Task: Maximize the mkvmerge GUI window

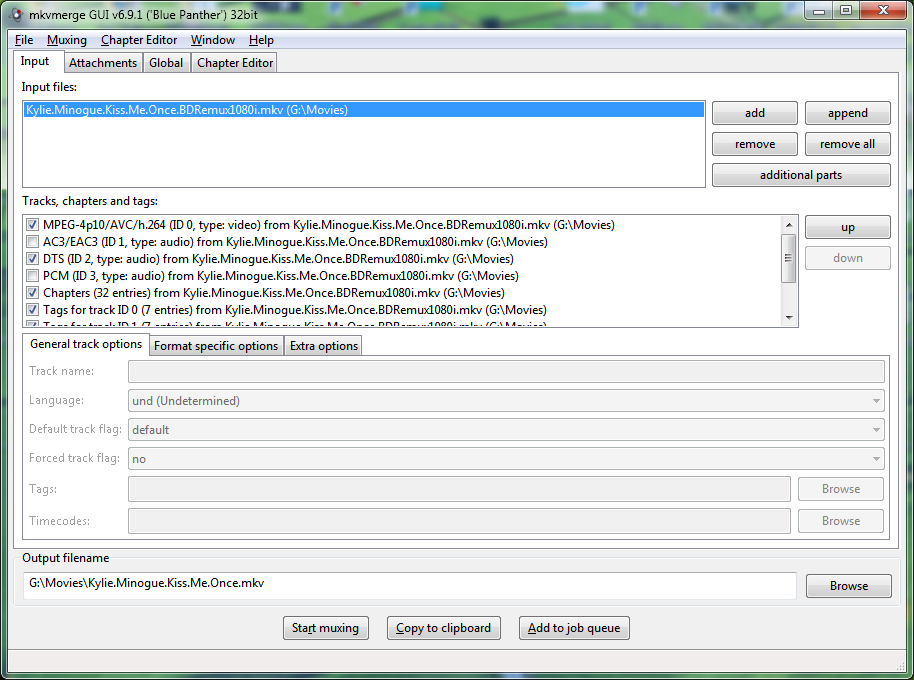Action: pos(846,10)
